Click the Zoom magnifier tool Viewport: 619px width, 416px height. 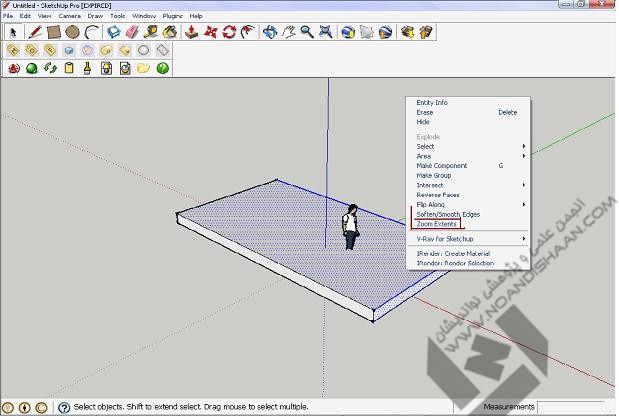tap(307, 31)
